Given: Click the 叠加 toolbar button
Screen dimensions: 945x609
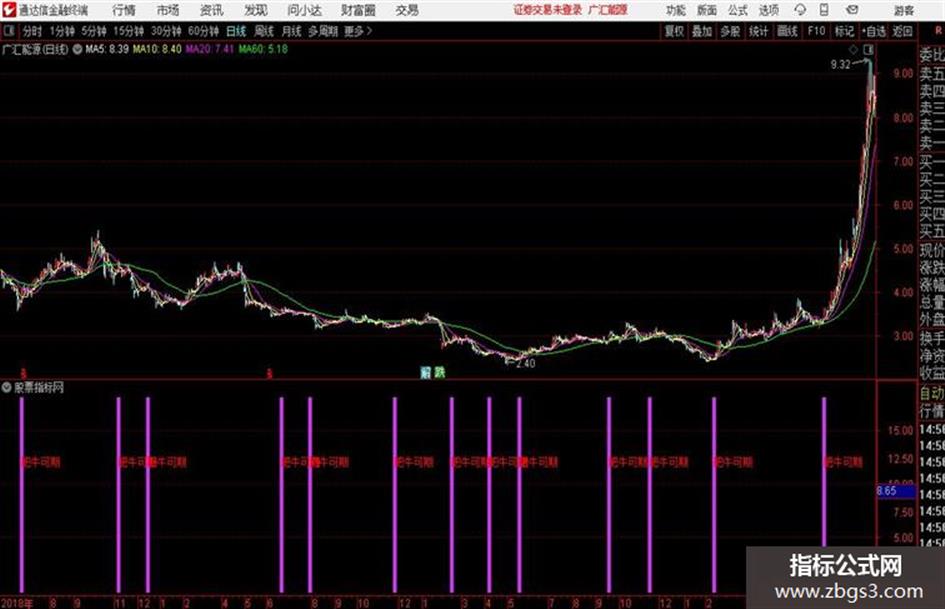Looking at the screenshot, I should (x=702, y=31).
